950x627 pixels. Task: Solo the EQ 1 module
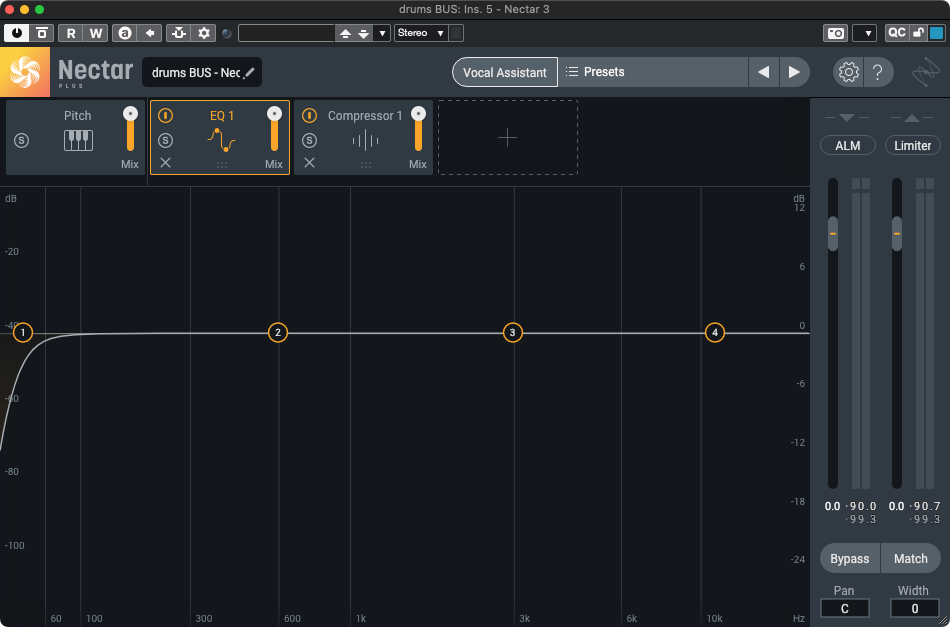pos(165,141)
